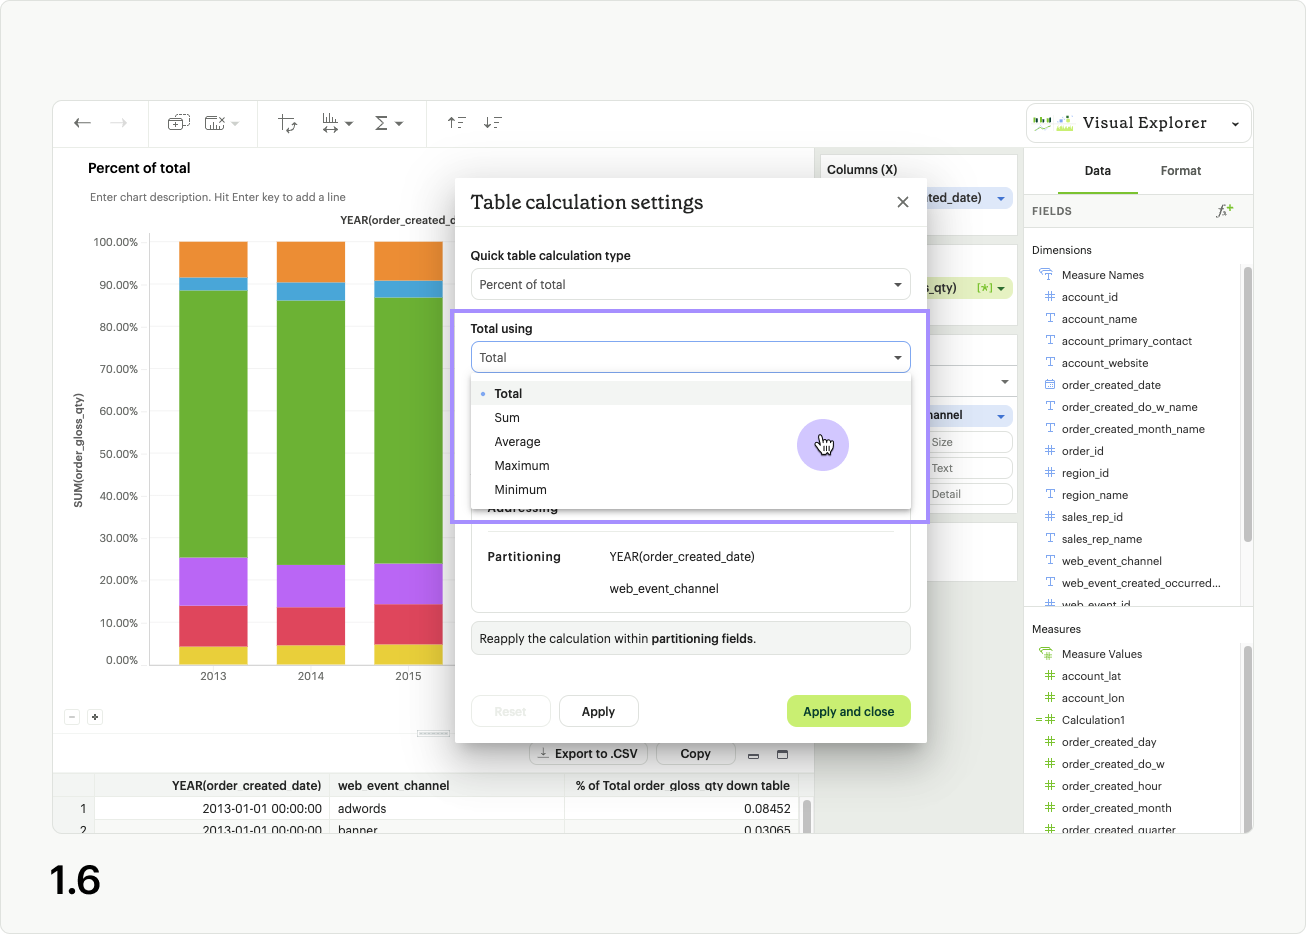
Task: Click the swap axes icon
Action: click(x=288, y=123)
